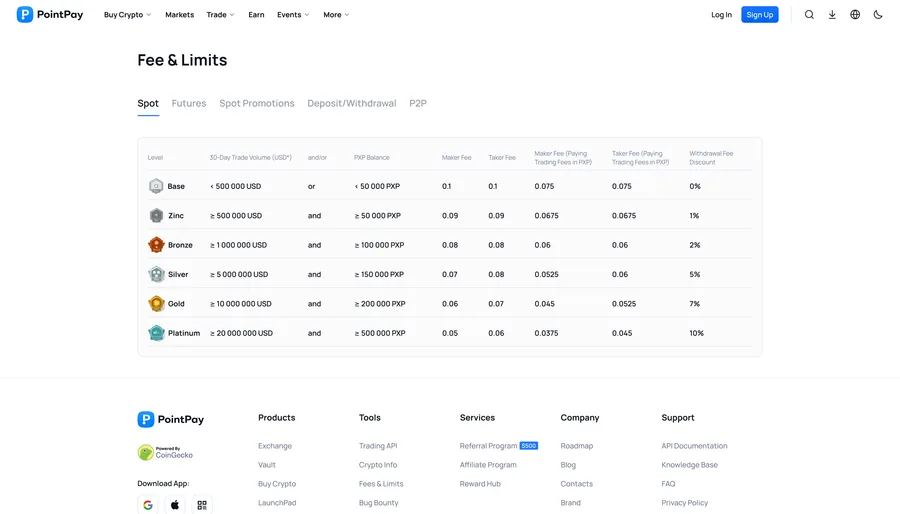Open the Buy Crypto footer link

[x=277, y=484]
